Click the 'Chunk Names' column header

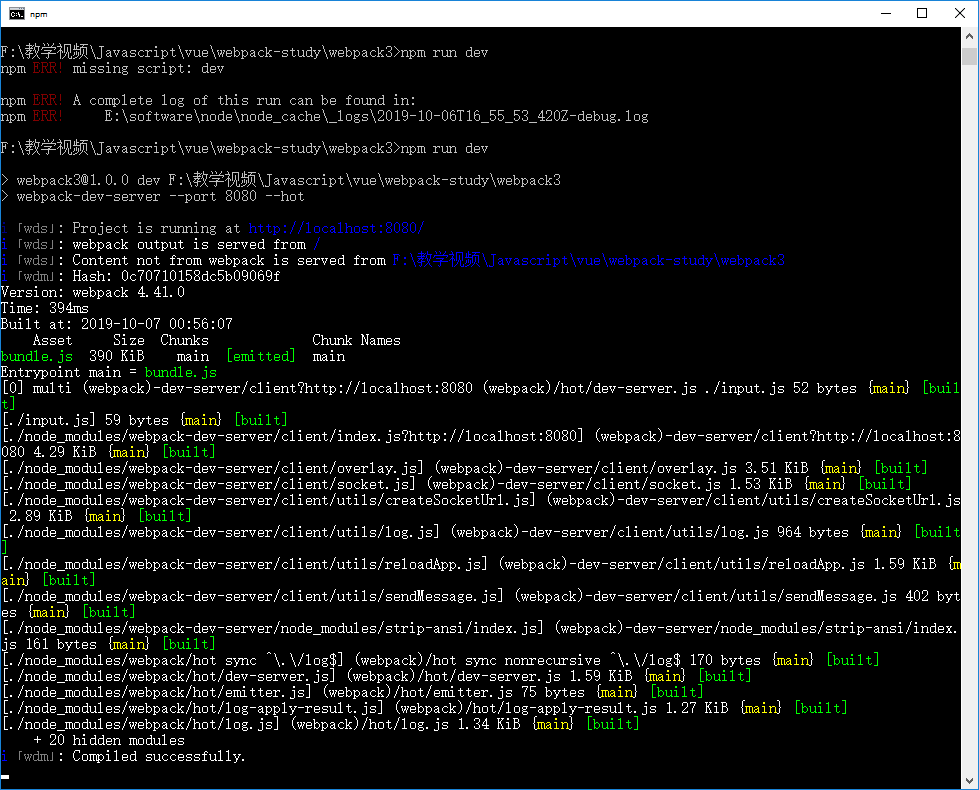pos(356,340)
